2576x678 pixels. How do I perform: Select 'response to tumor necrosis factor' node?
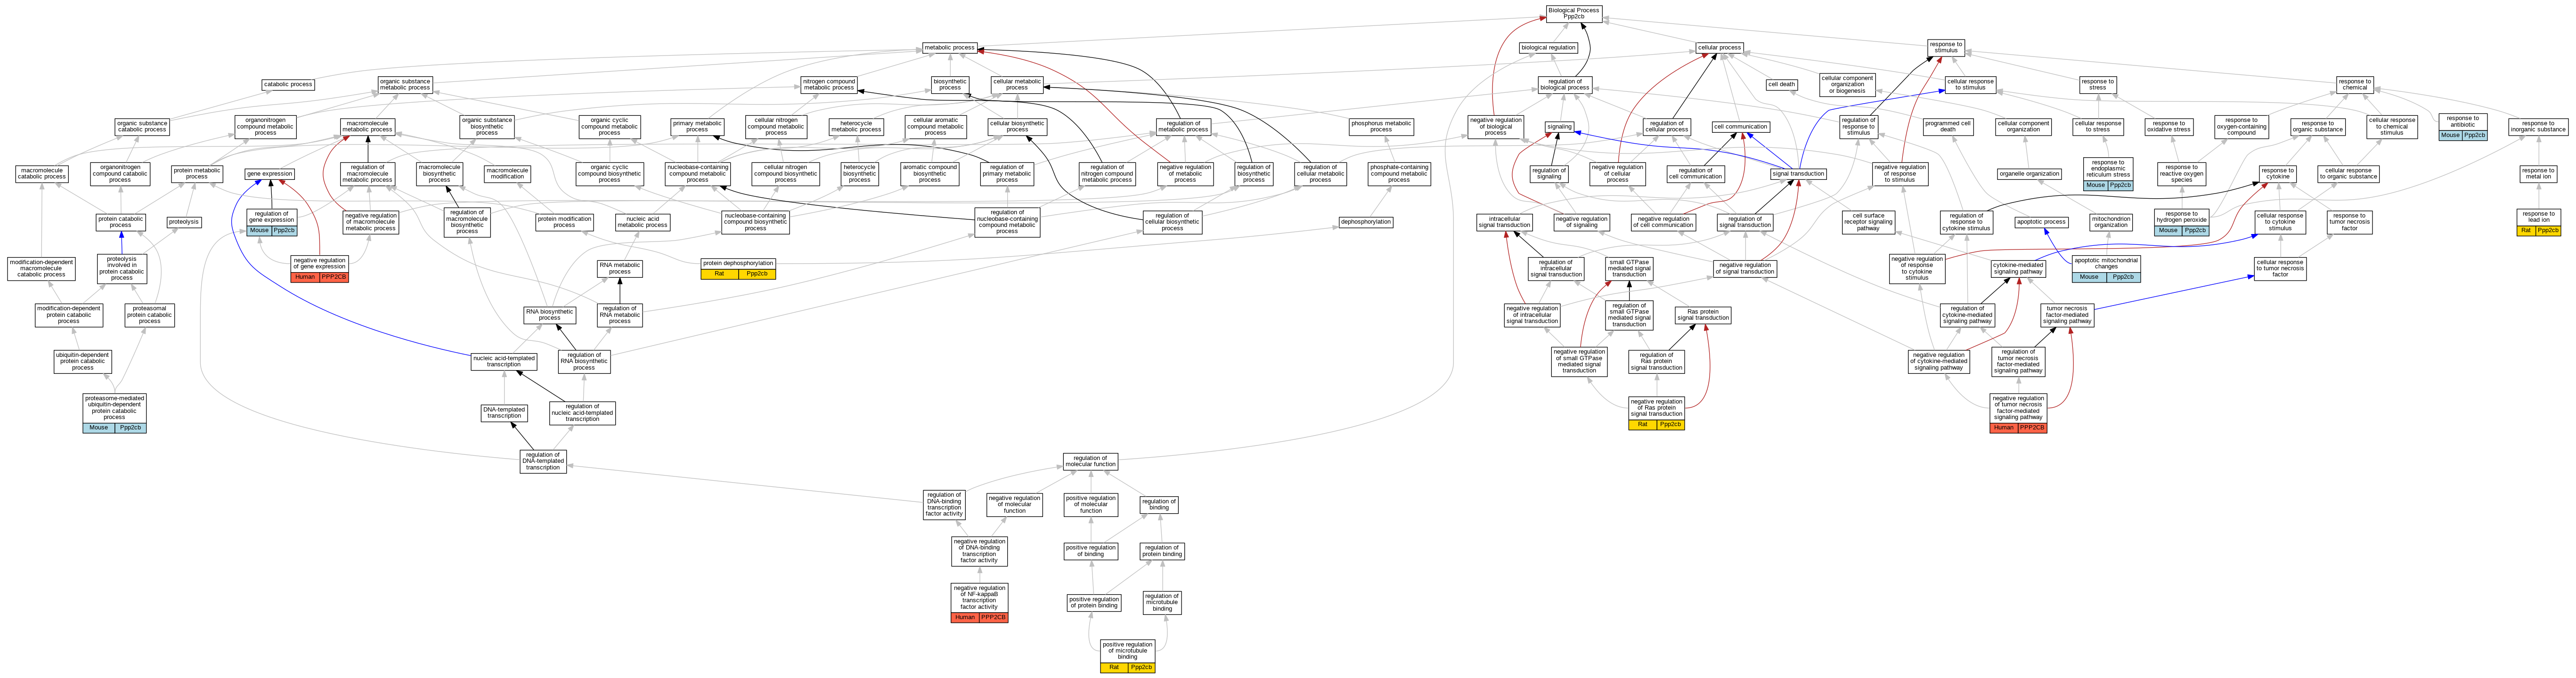click(x=2349, y=222)
